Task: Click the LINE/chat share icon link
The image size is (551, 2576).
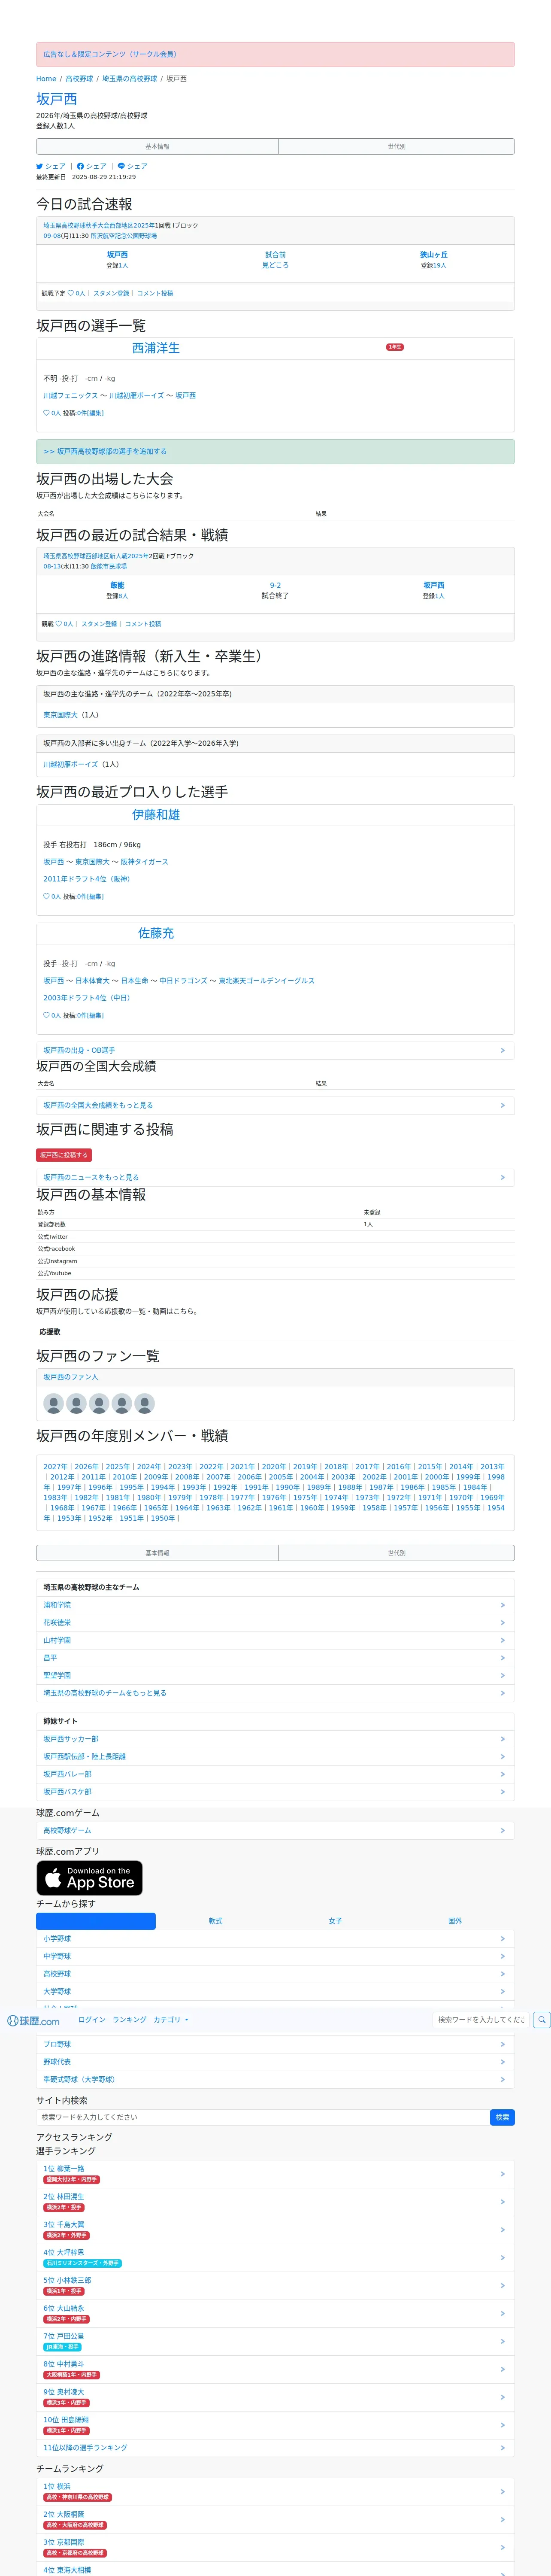Action: [133, 166]
